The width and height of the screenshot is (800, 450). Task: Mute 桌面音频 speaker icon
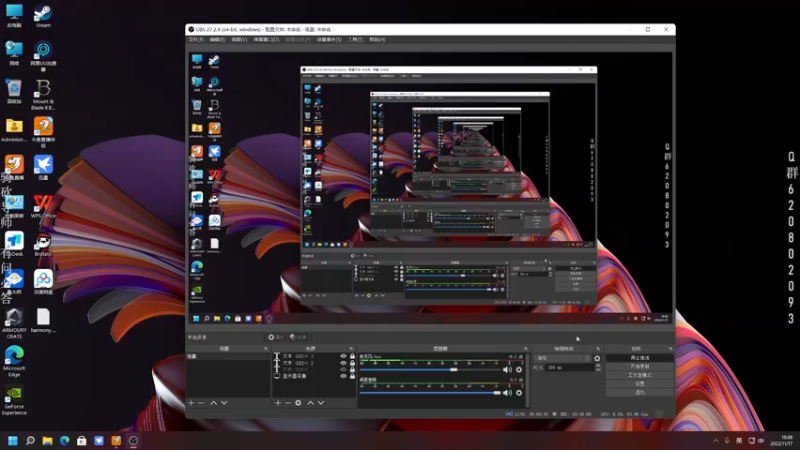coord(507,392)
